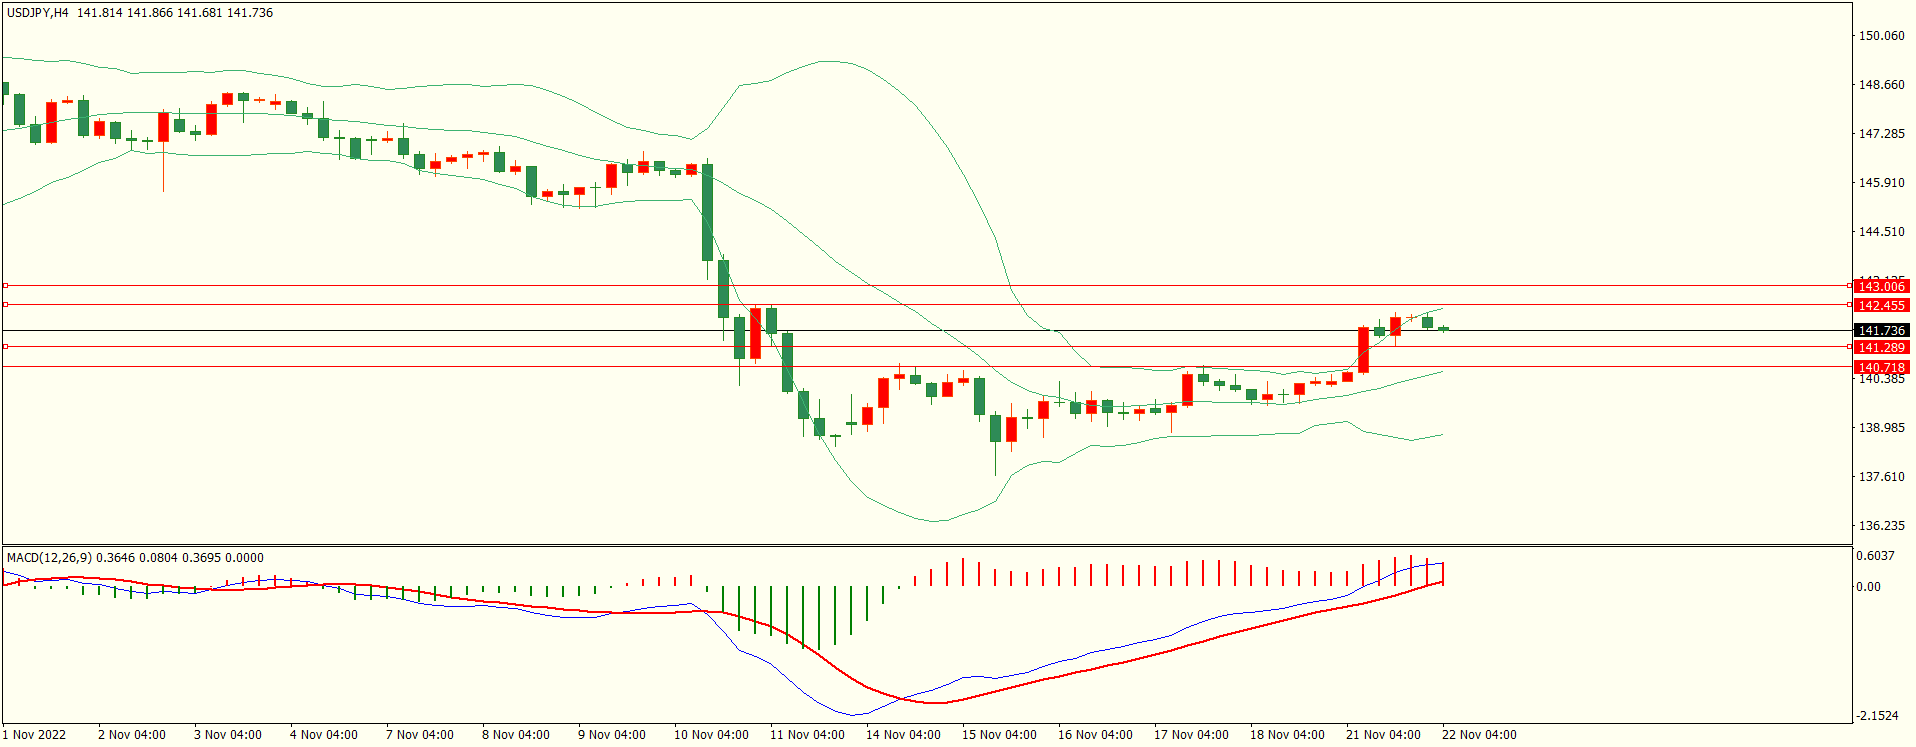Viewport: 1916px width, 747px height.
Task: Select the red 142.455 price tag
Action: [x=1880, y=306]
